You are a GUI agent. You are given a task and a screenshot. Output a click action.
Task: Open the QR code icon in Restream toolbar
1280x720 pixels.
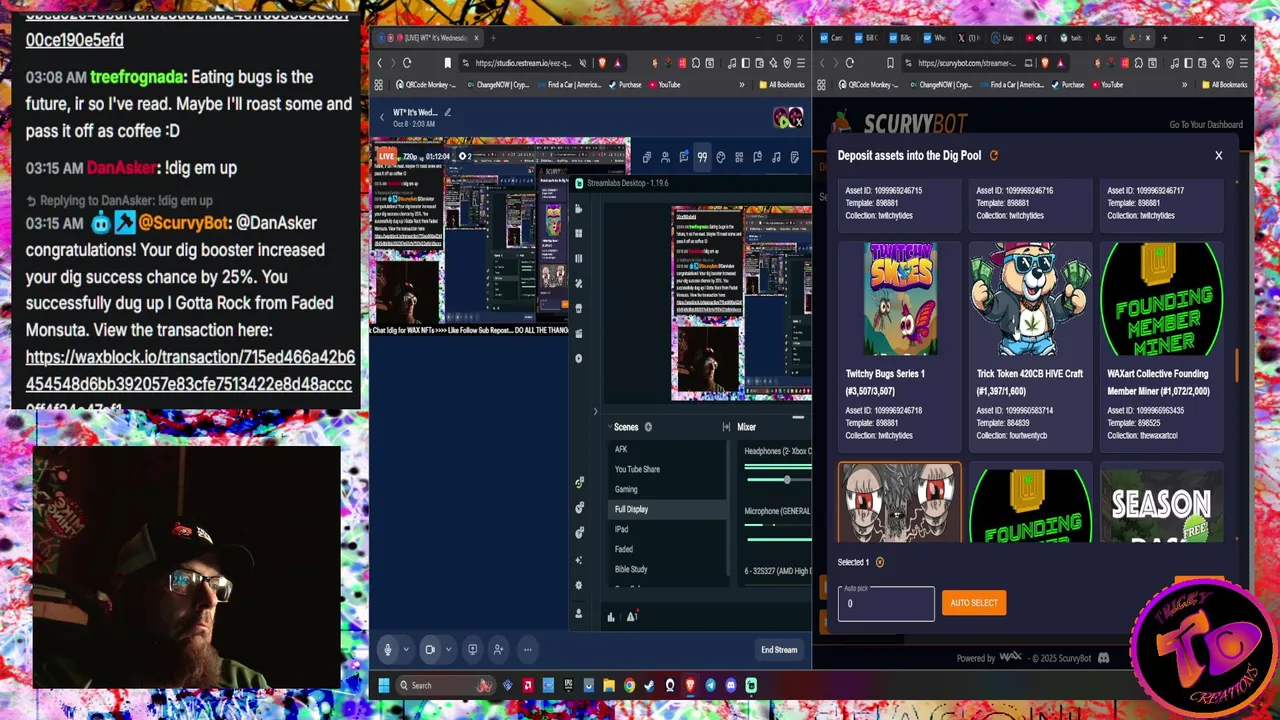point(739,157)
